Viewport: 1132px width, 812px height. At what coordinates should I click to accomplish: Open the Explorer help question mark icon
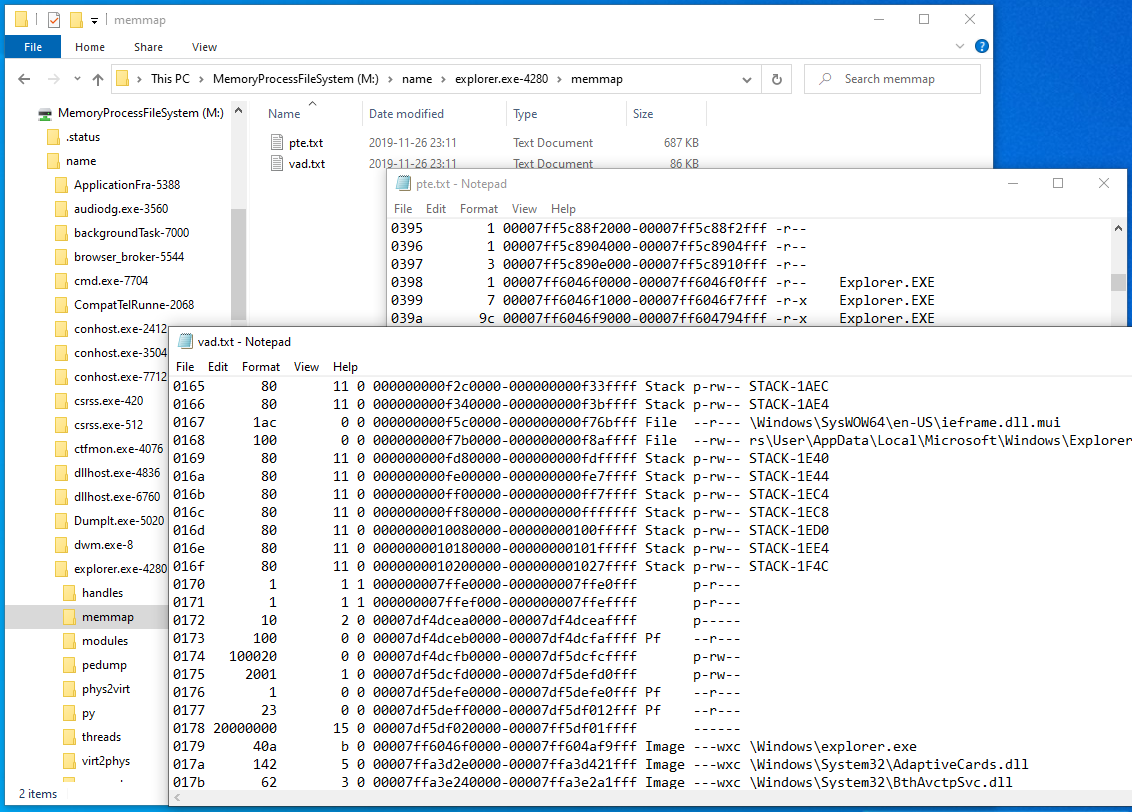pos(981,46)
